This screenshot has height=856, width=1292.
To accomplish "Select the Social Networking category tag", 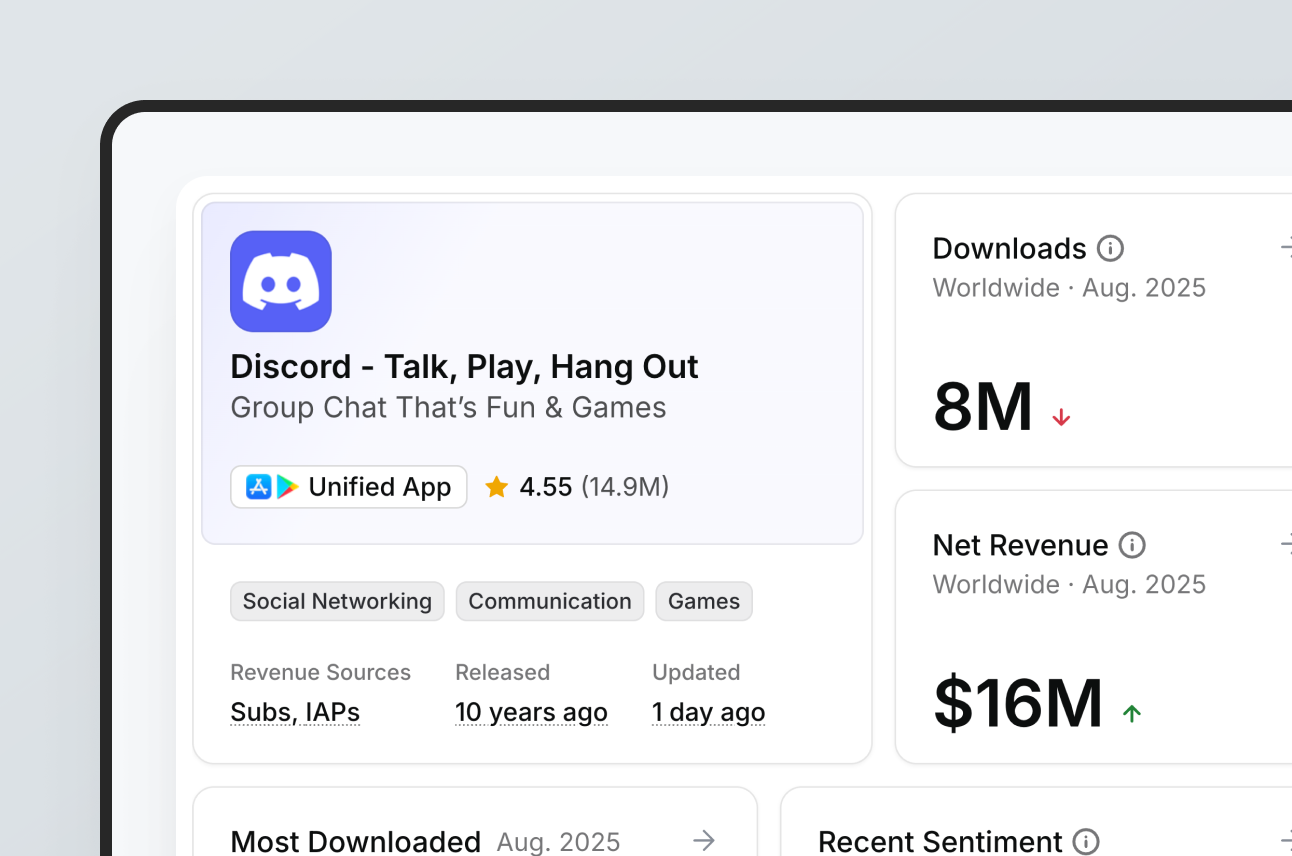I will pyautogui.click(x=337, y=601).
